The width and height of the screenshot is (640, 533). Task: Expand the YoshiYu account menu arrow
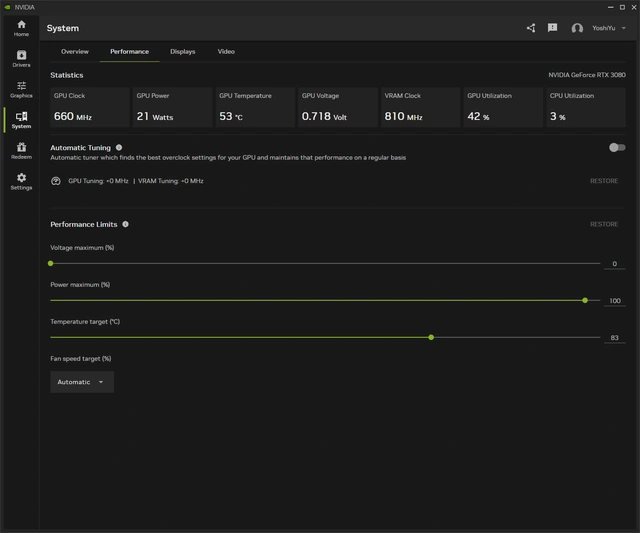coord(624,28)
